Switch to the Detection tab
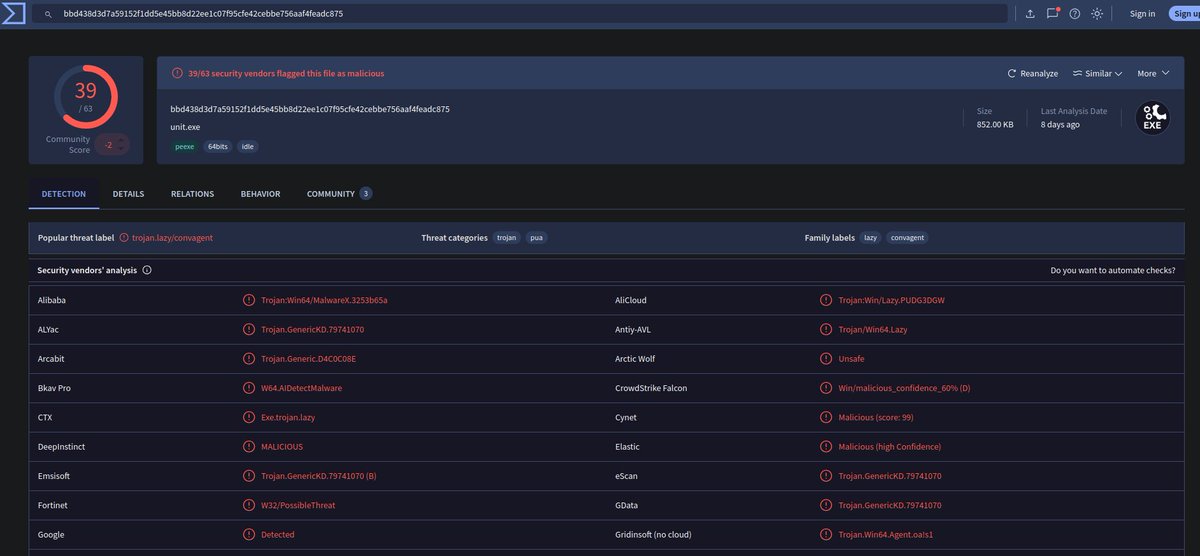 point(64,194)
